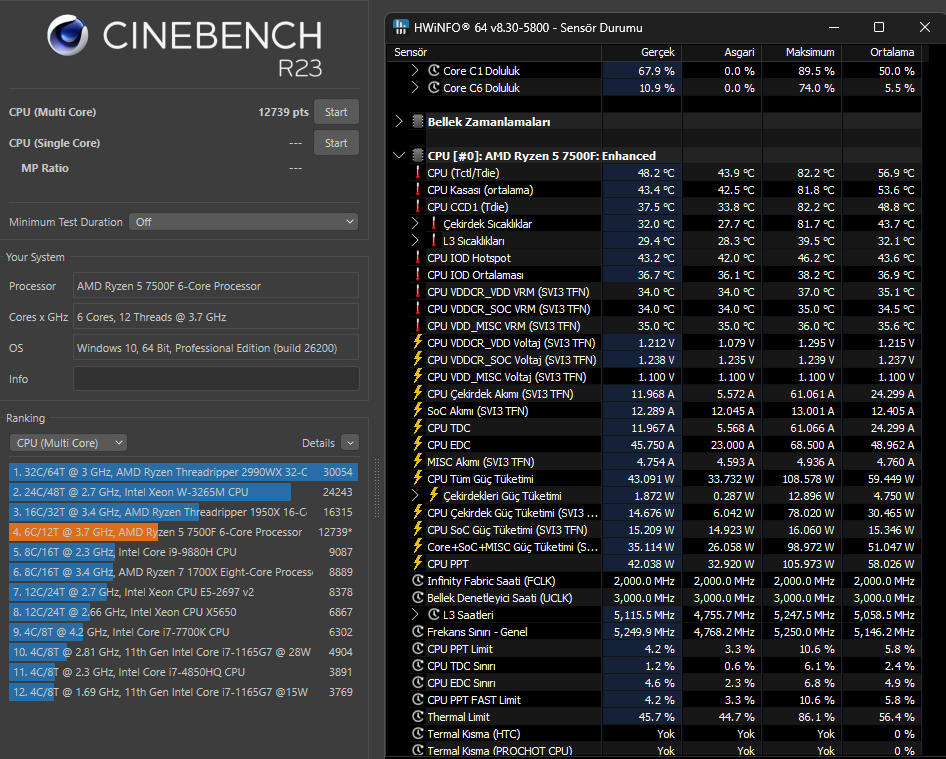Open the Details dropdown arrow in Ranking

point(350,443)
